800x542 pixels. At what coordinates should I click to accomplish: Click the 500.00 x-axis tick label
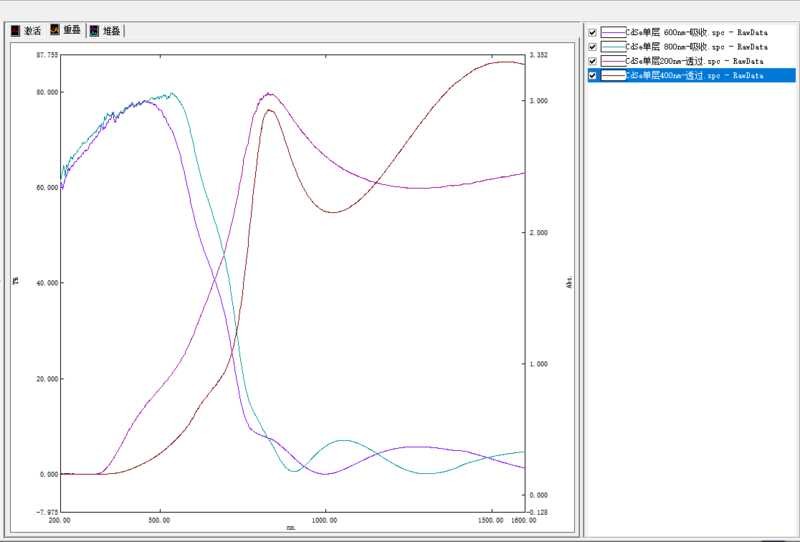[159, 520]
